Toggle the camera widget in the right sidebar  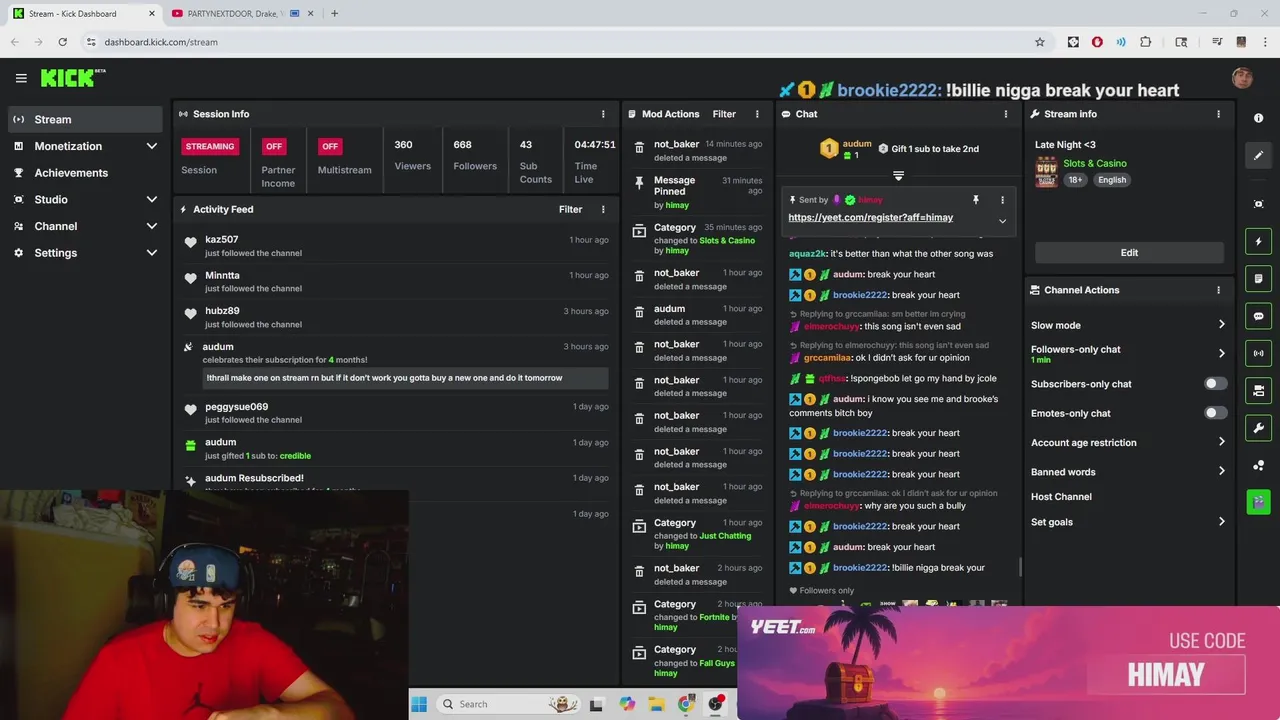(1258, 390)
